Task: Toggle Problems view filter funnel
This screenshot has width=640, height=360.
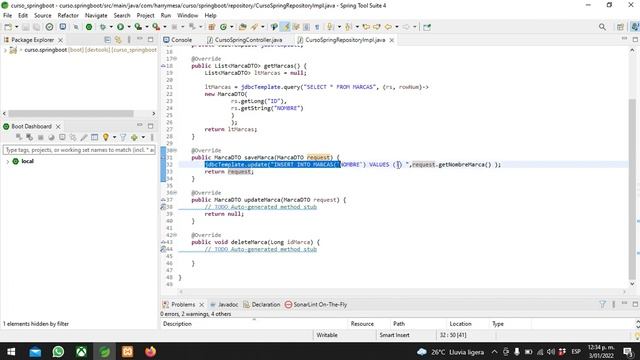Action: click(x=602, y=304)
